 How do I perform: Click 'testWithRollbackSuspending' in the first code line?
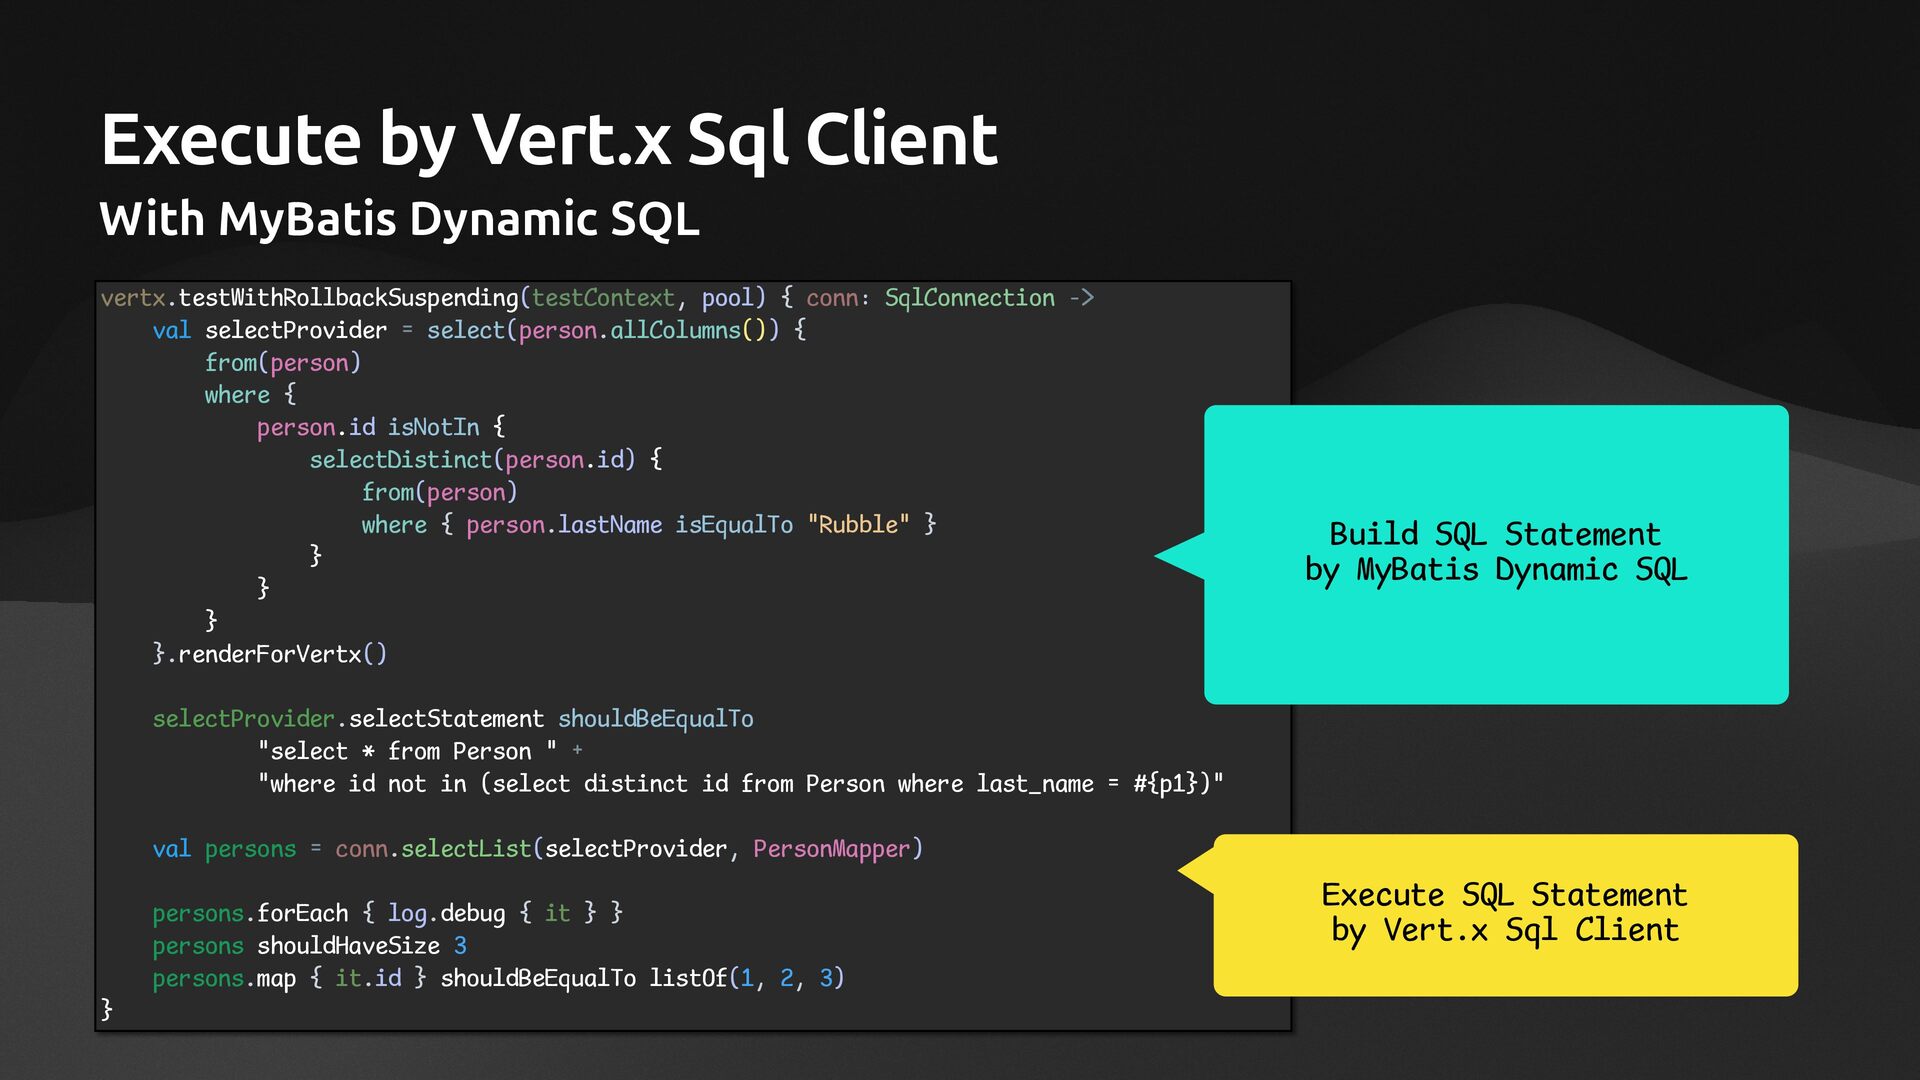pos(348,298)
